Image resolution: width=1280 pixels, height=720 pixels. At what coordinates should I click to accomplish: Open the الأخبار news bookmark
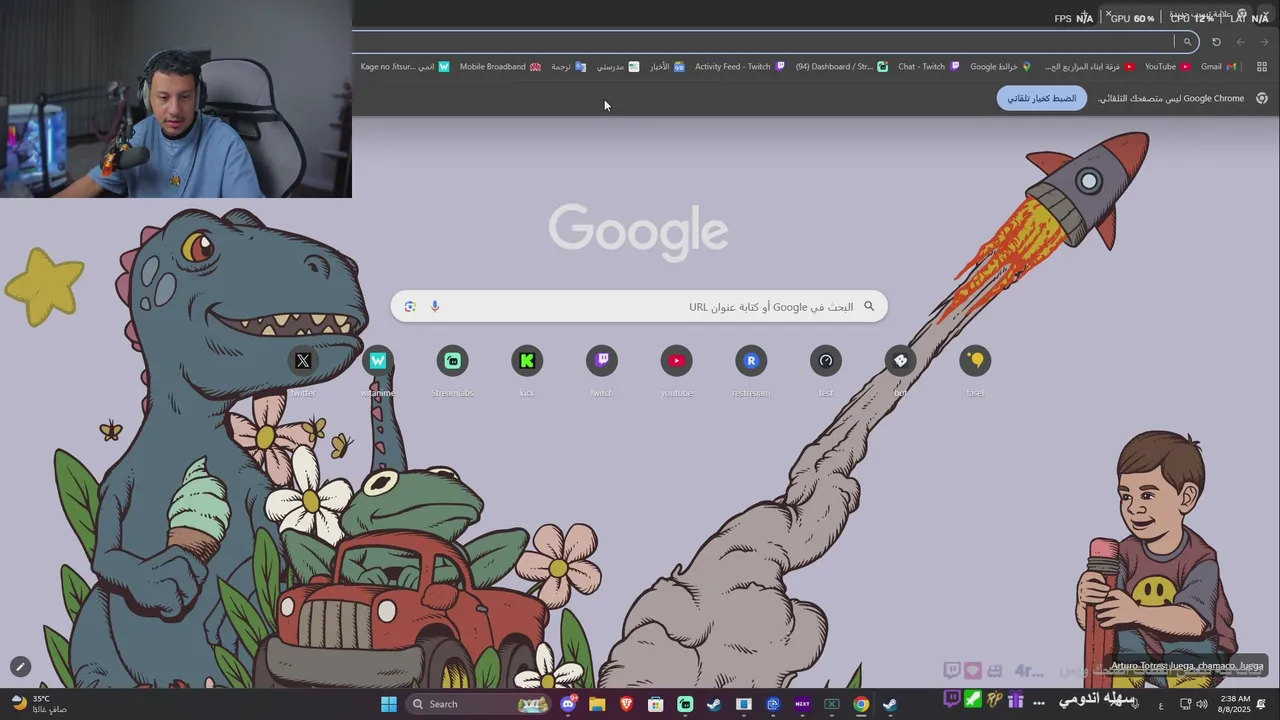pyautogui.click(x=667, y=67)
